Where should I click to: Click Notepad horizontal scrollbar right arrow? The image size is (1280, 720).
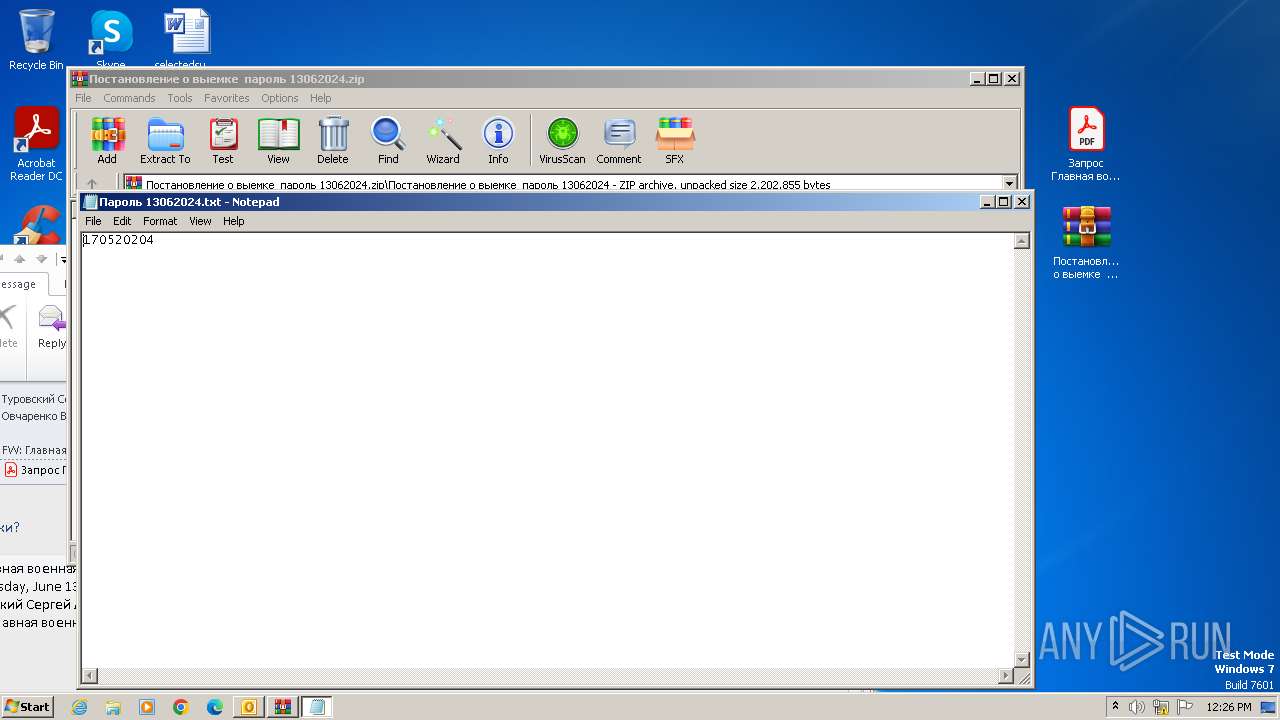pyautogui.click(x=1006, y=676)
